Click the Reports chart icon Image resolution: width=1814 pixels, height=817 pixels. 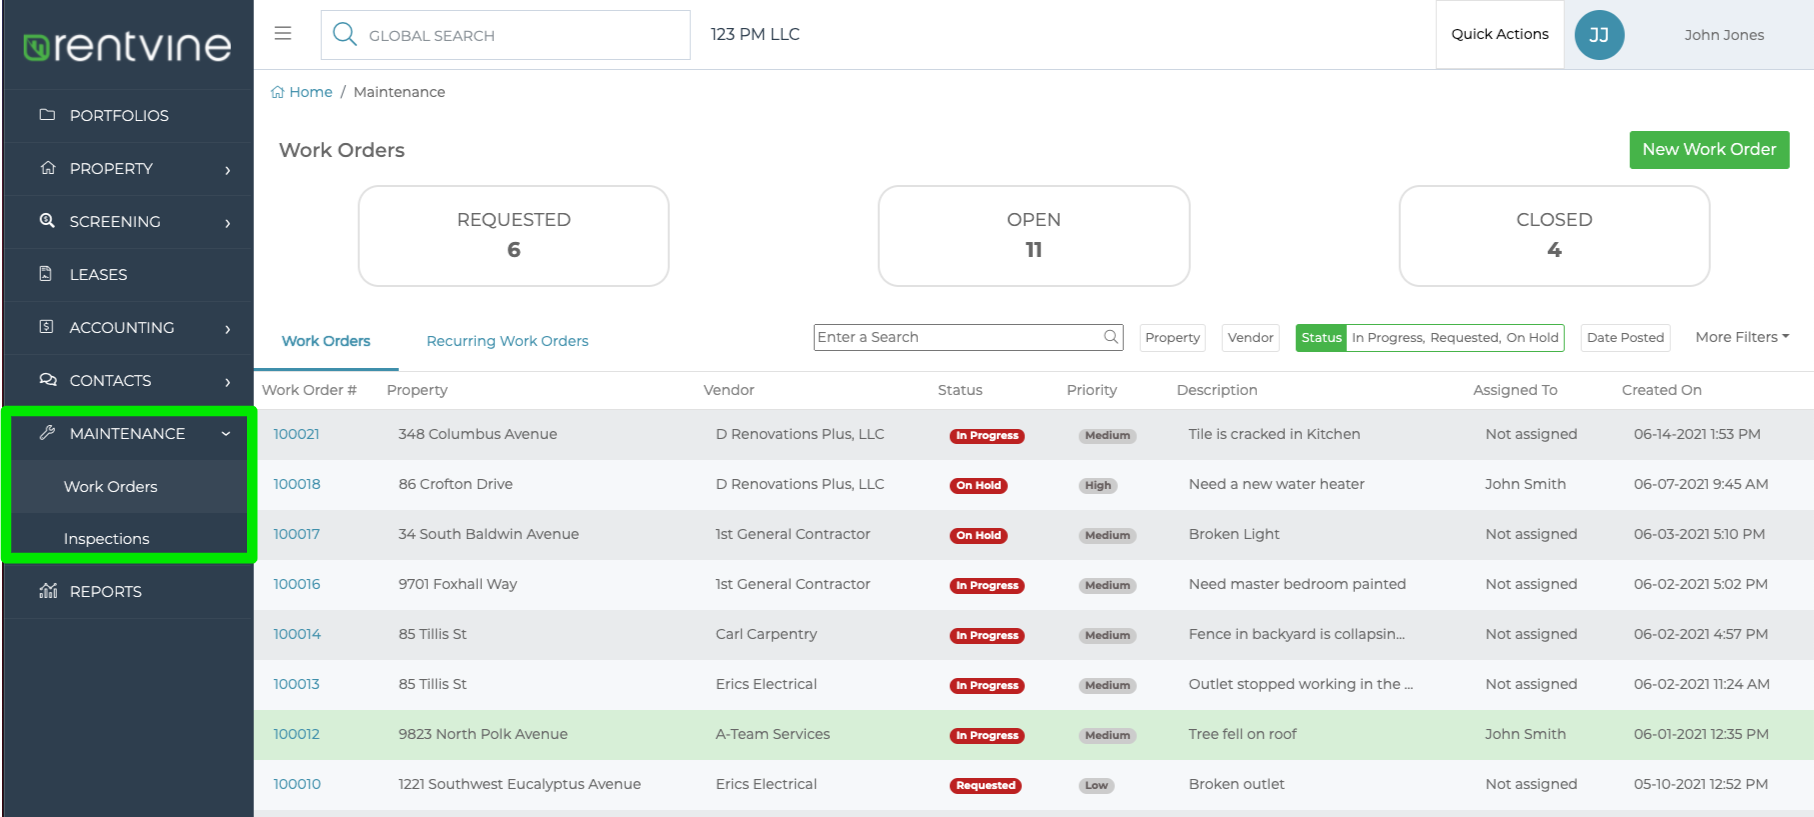coord(47,591)
